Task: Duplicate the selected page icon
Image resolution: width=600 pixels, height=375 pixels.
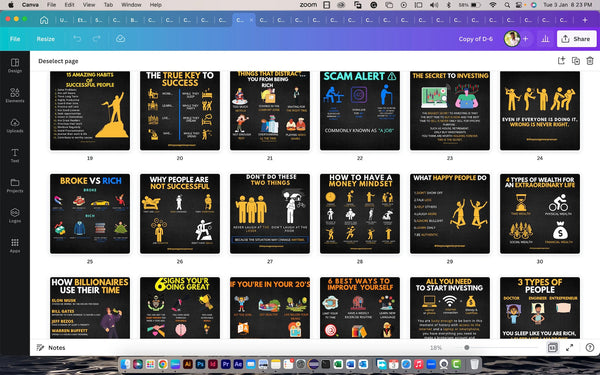Action: click(576, 61)
